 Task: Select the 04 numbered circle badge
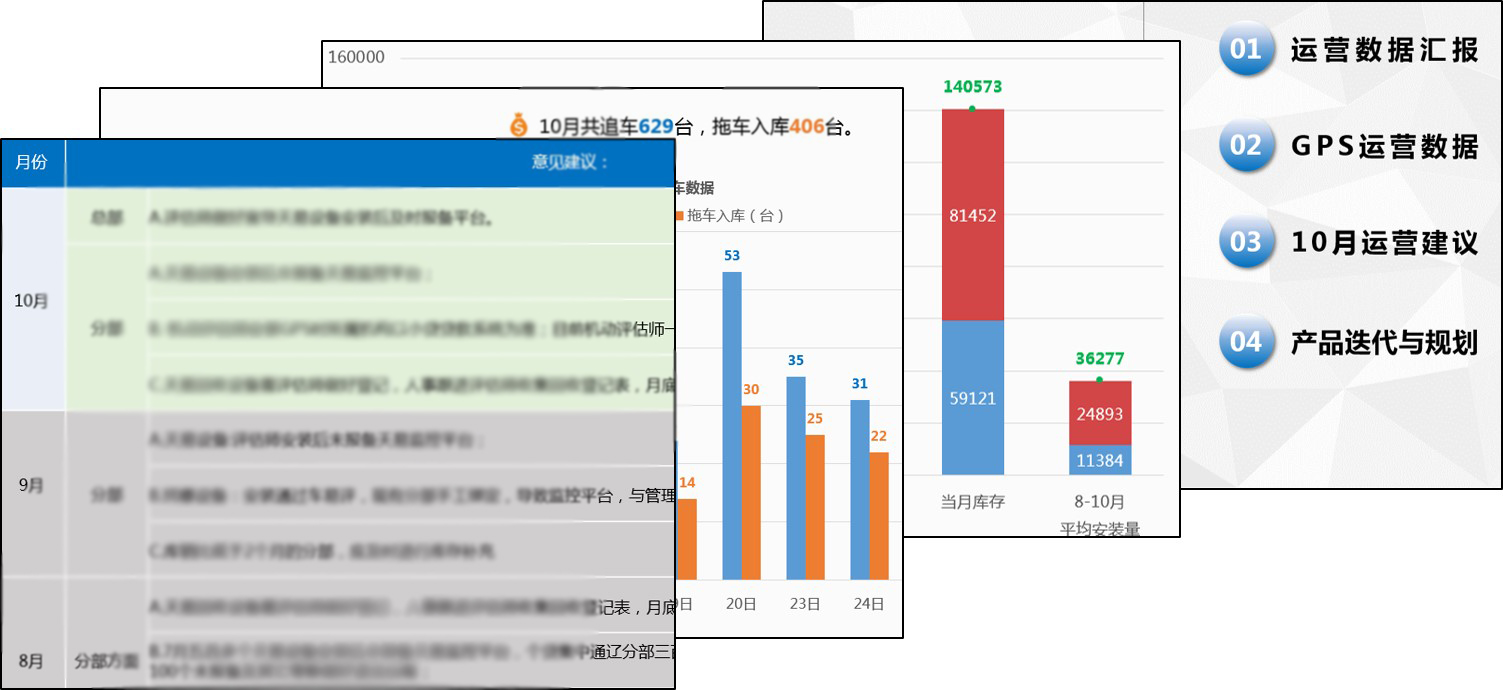[1246, 342]
